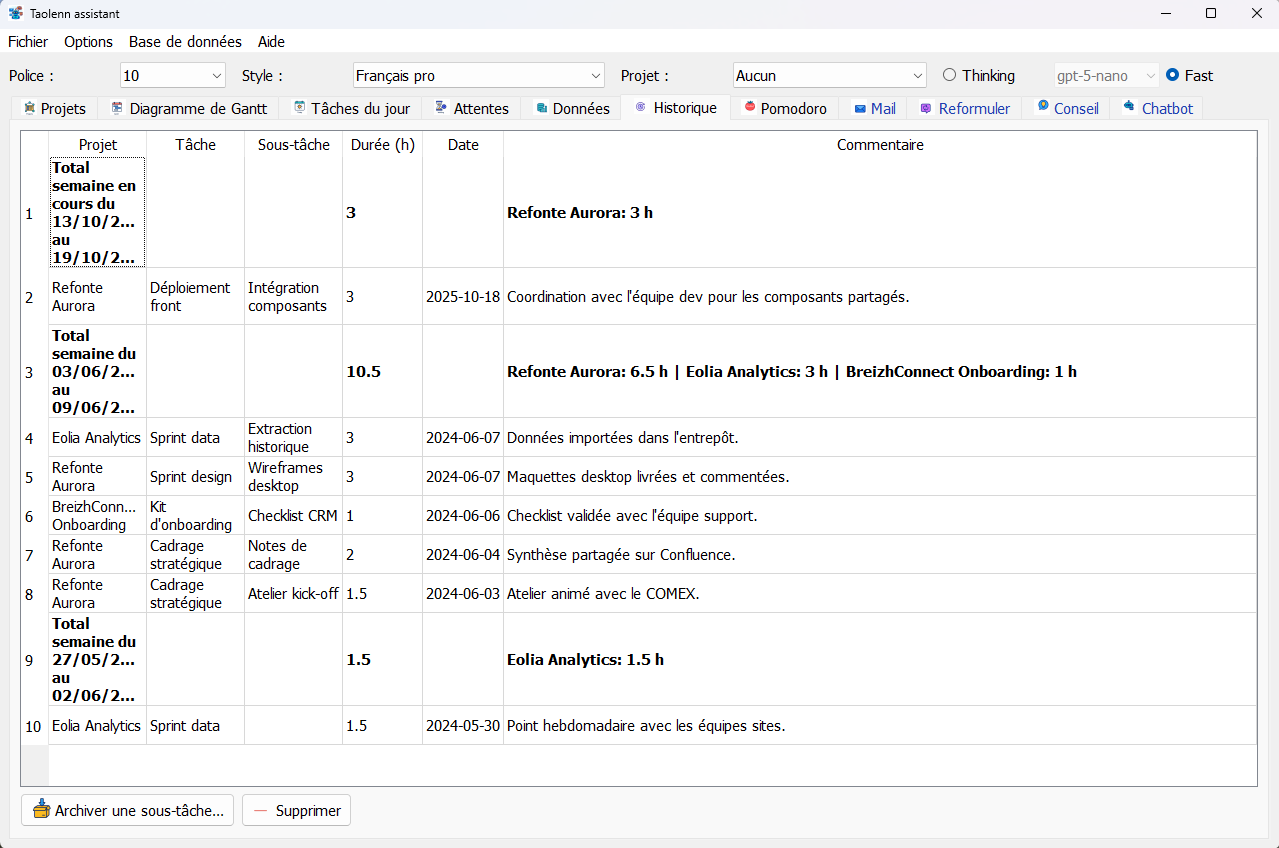Select the Diagramme de Gantt chart icon

click(x=119, y=108)
